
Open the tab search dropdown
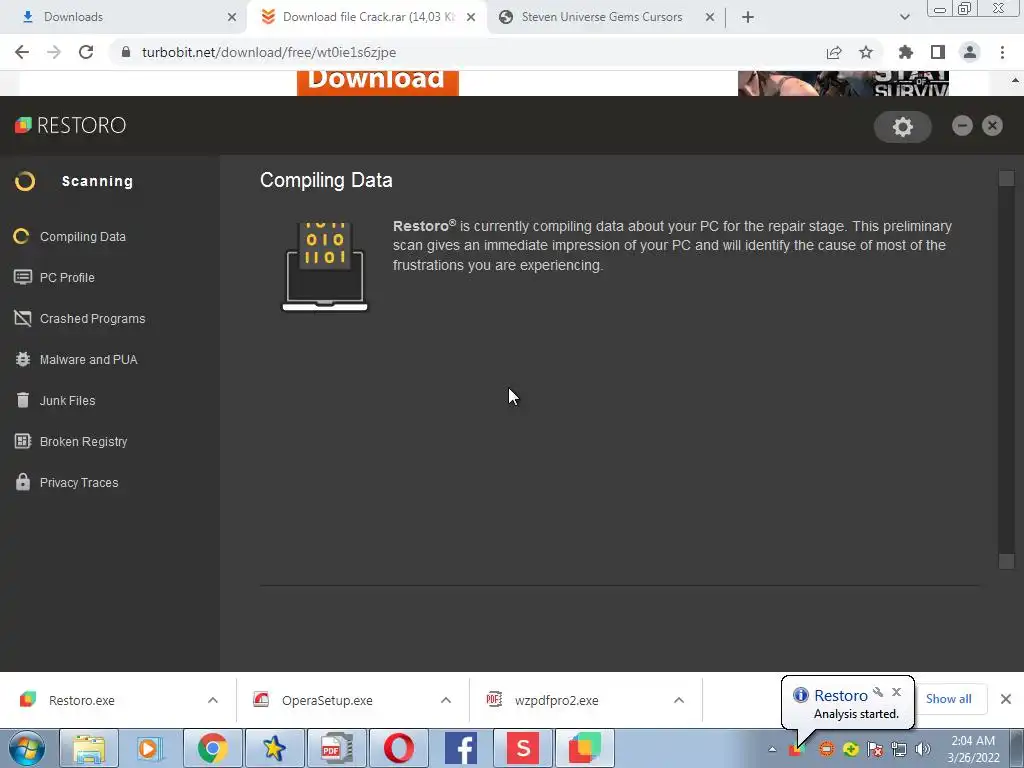coord(904,17)
